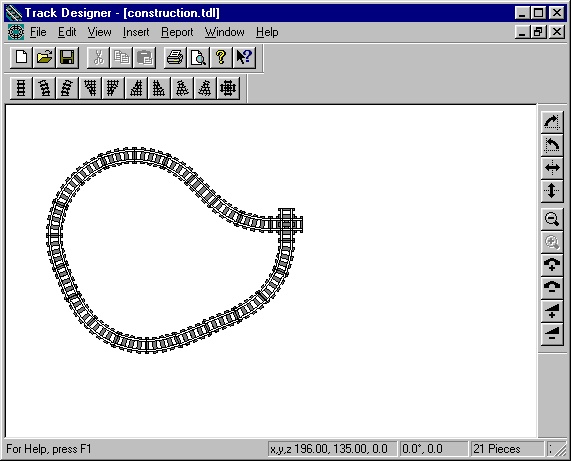Click the raise elevation plus icon

(552, 265)
